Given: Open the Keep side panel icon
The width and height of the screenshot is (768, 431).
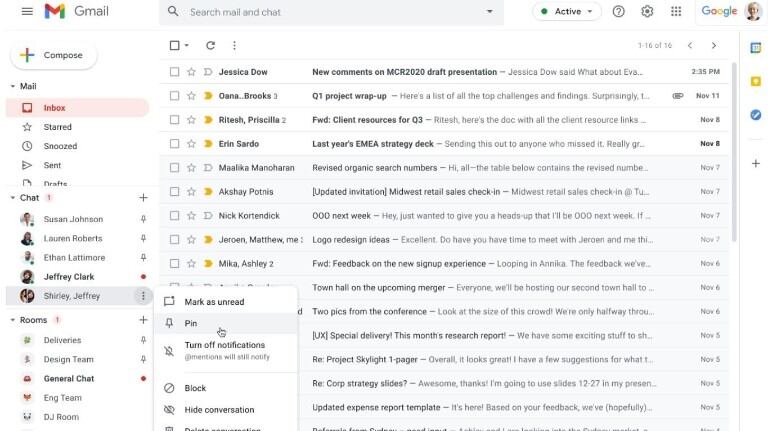Looking at the screenshot, I should 756,81.
